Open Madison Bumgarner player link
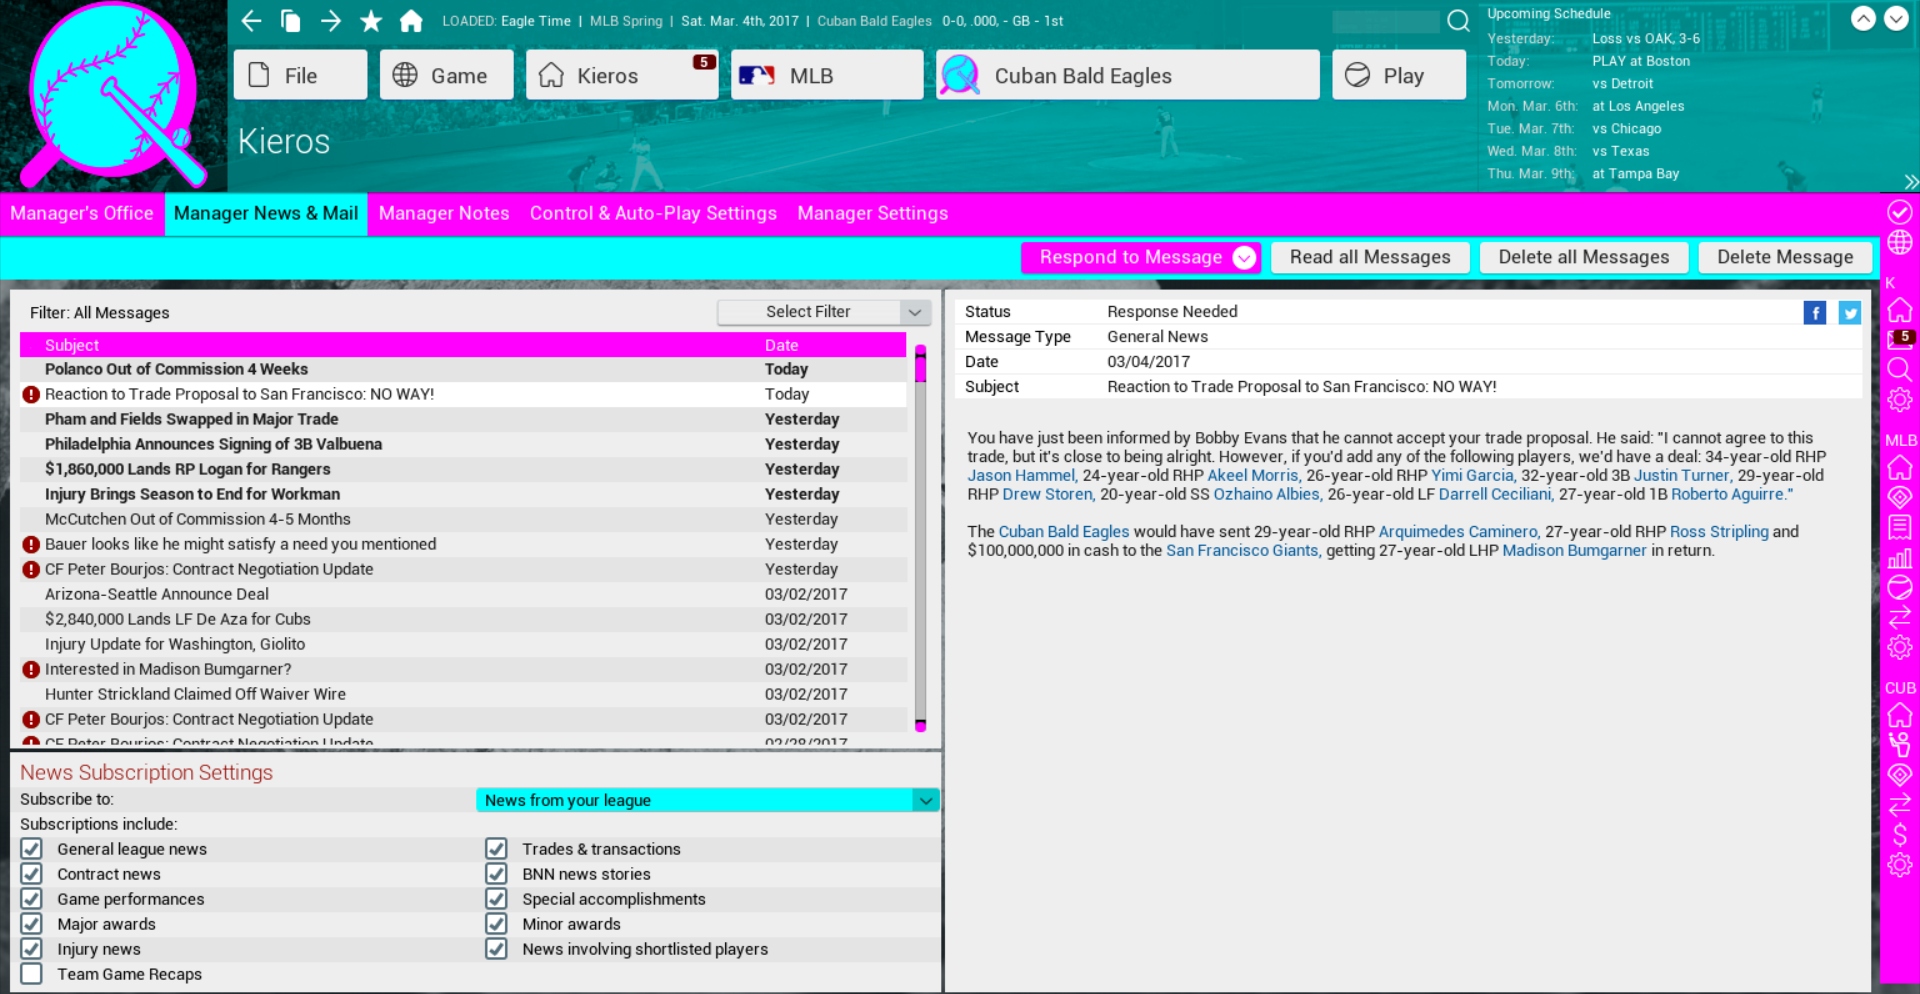Image resolution: width=1920 pixels, height=994 pixels. click(x=1574, y=550)
